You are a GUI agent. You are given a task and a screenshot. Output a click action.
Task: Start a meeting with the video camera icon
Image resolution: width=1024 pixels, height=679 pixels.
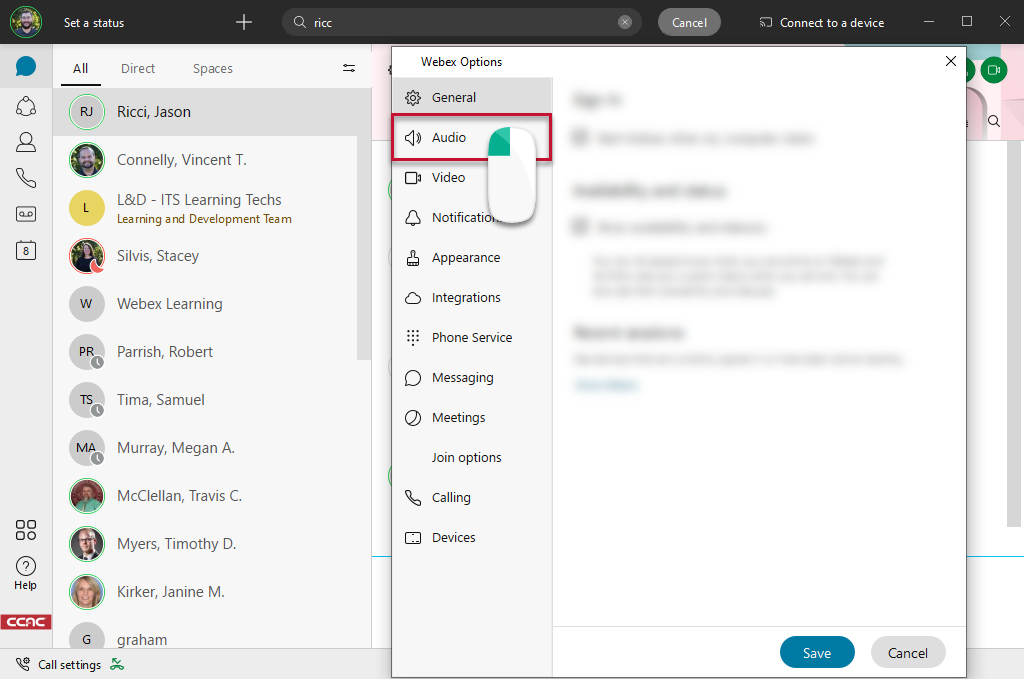tap(993, 70)
